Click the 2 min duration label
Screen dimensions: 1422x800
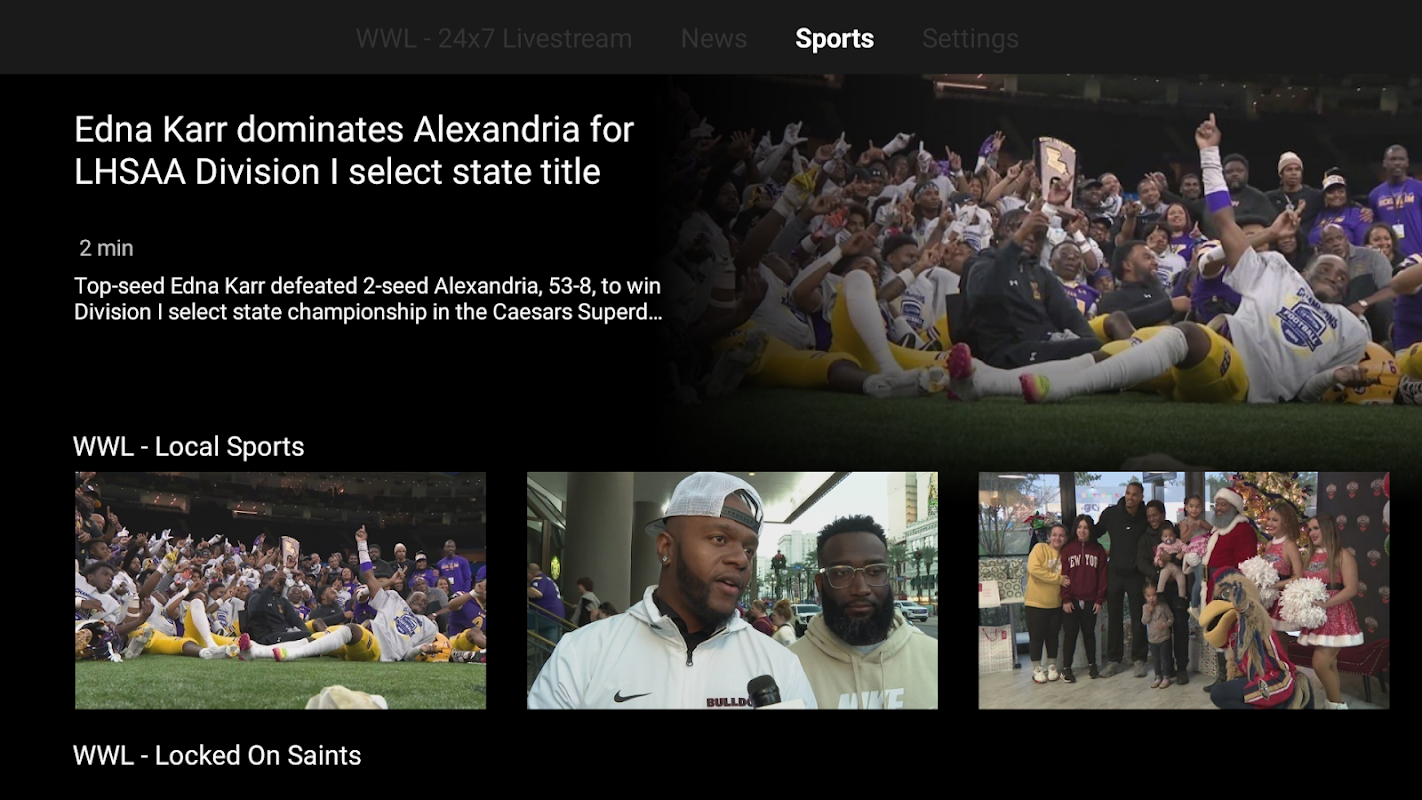click(x=107, y=248)
